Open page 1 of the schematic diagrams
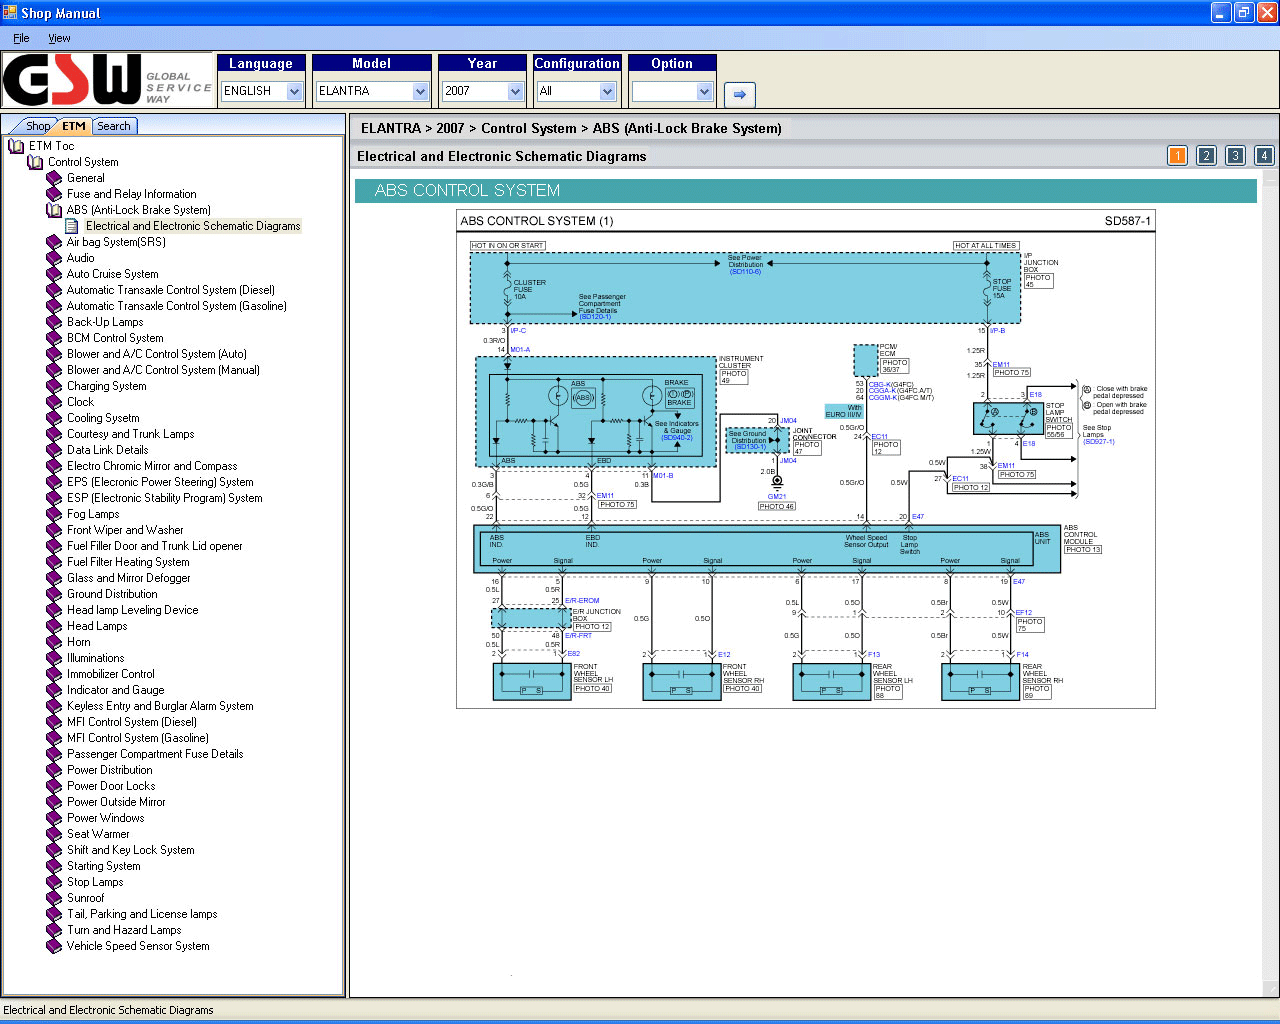Image resolution: width=1280 pixels, height=1024 pixels. [x=1177, y=155]
